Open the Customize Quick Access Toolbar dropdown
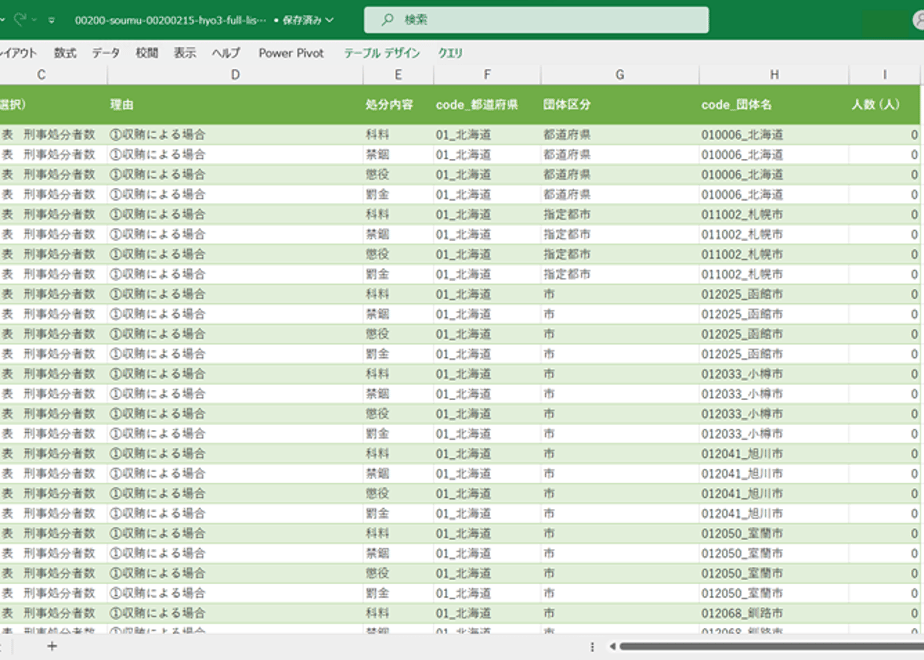The image size is (924, 660). (51, 20)
